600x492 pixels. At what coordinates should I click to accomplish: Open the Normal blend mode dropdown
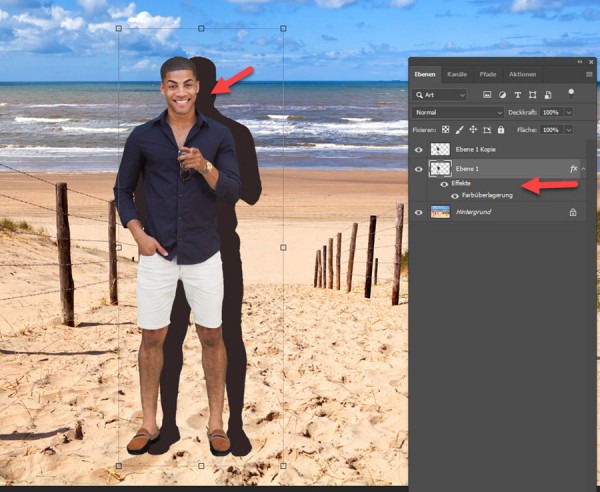[x=456, y=113]
